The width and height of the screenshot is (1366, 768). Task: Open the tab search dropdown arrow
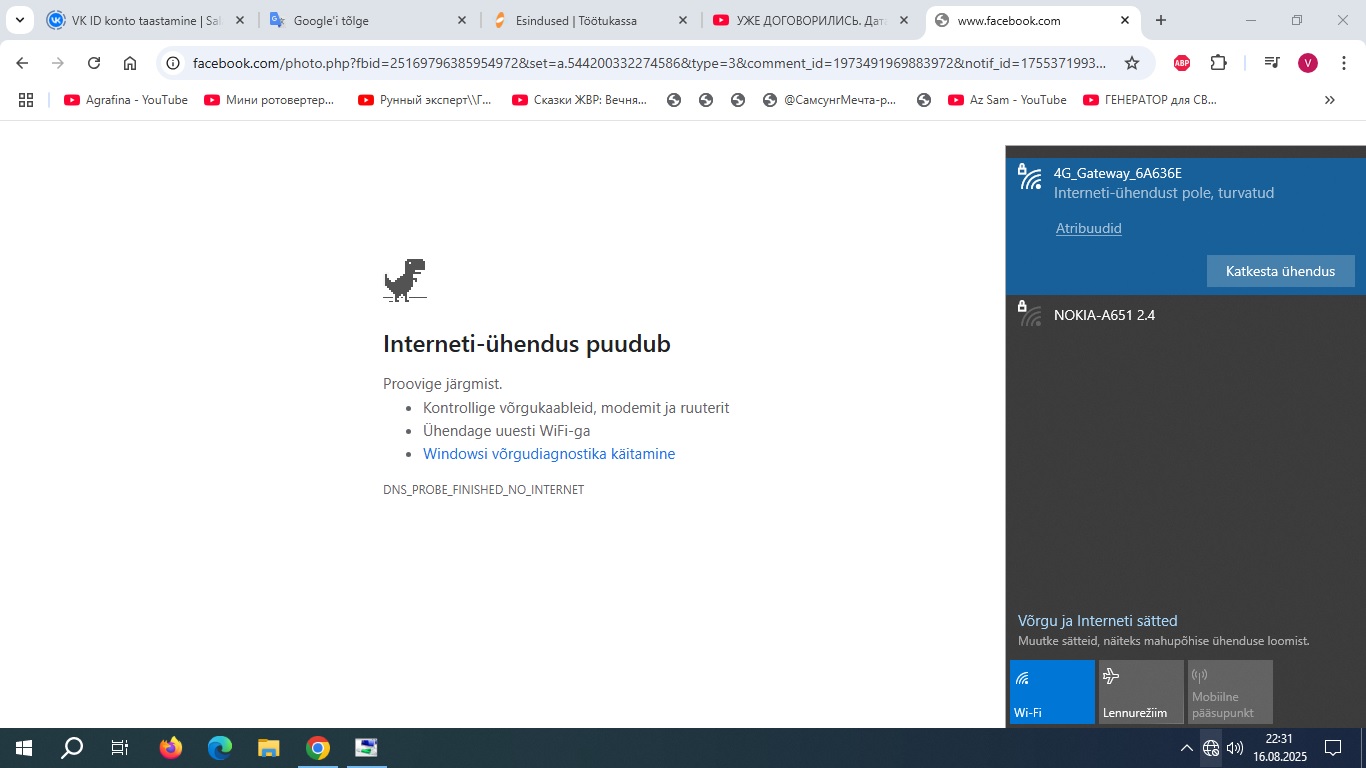coord(20,20)
